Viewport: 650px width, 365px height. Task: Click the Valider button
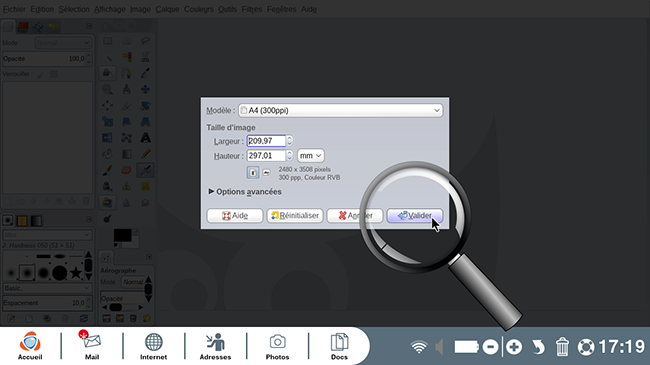coord(415,215)
